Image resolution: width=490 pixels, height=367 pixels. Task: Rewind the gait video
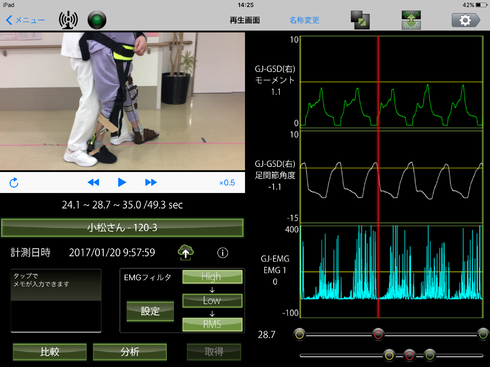[x=93, y=182]
